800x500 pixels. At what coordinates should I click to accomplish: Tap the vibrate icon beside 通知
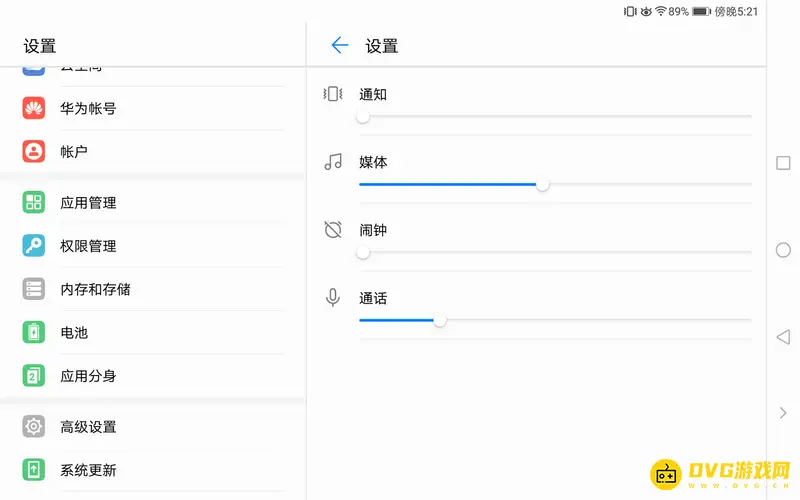tap(333, 94)
